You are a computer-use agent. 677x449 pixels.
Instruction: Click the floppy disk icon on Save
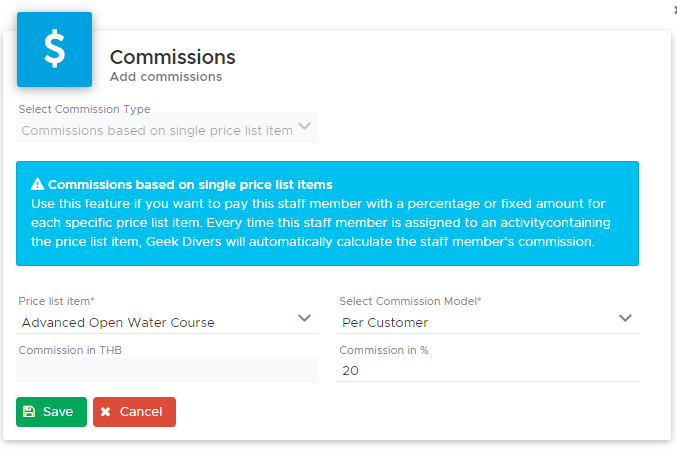29,411
